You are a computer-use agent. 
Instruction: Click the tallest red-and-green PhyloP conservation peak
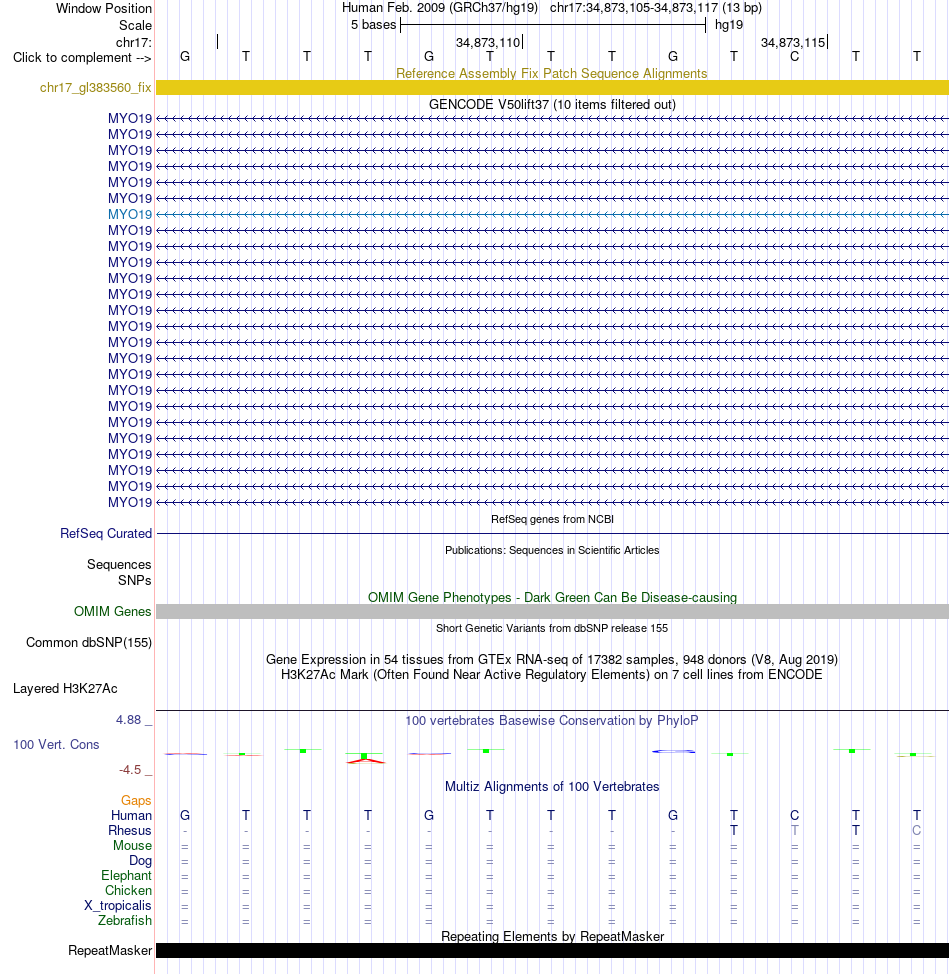(366, 757)
